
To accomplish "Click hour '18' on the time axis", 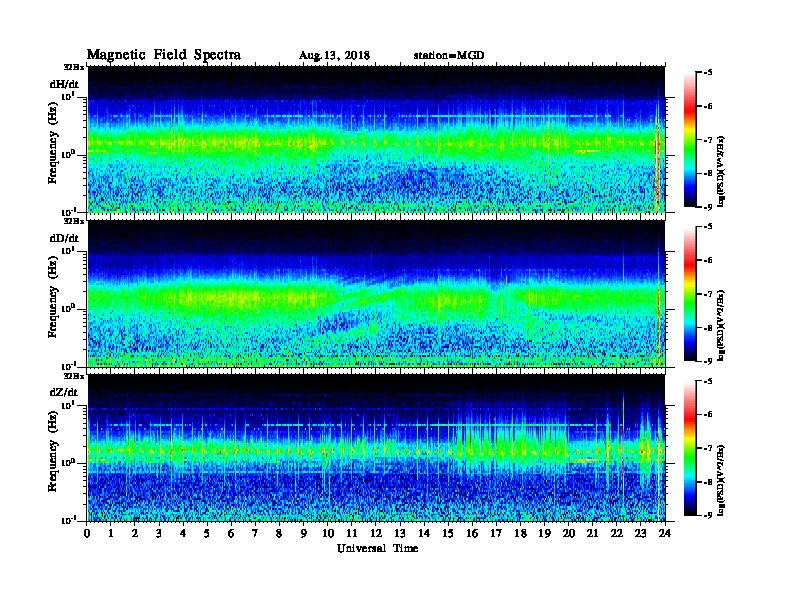I will [521, 533].
